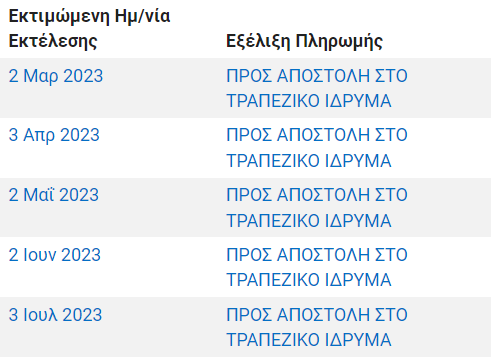Open the 3 Απρ 2023 date link

pyautogui.click(x=54, y=135)
